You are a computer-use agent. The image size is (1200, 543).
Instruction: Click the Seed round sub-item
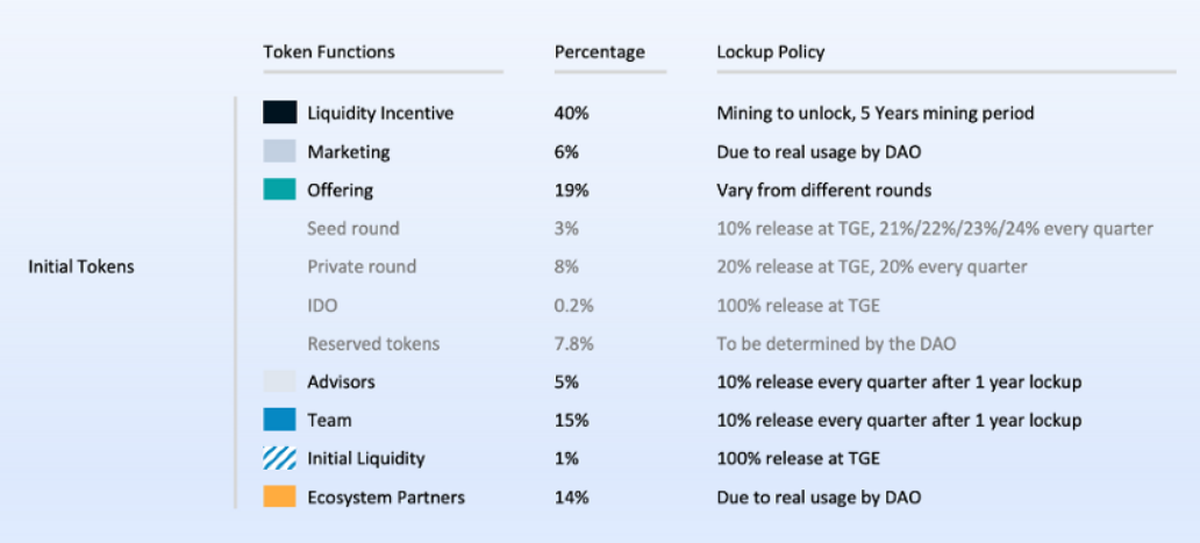click(353, 229)
